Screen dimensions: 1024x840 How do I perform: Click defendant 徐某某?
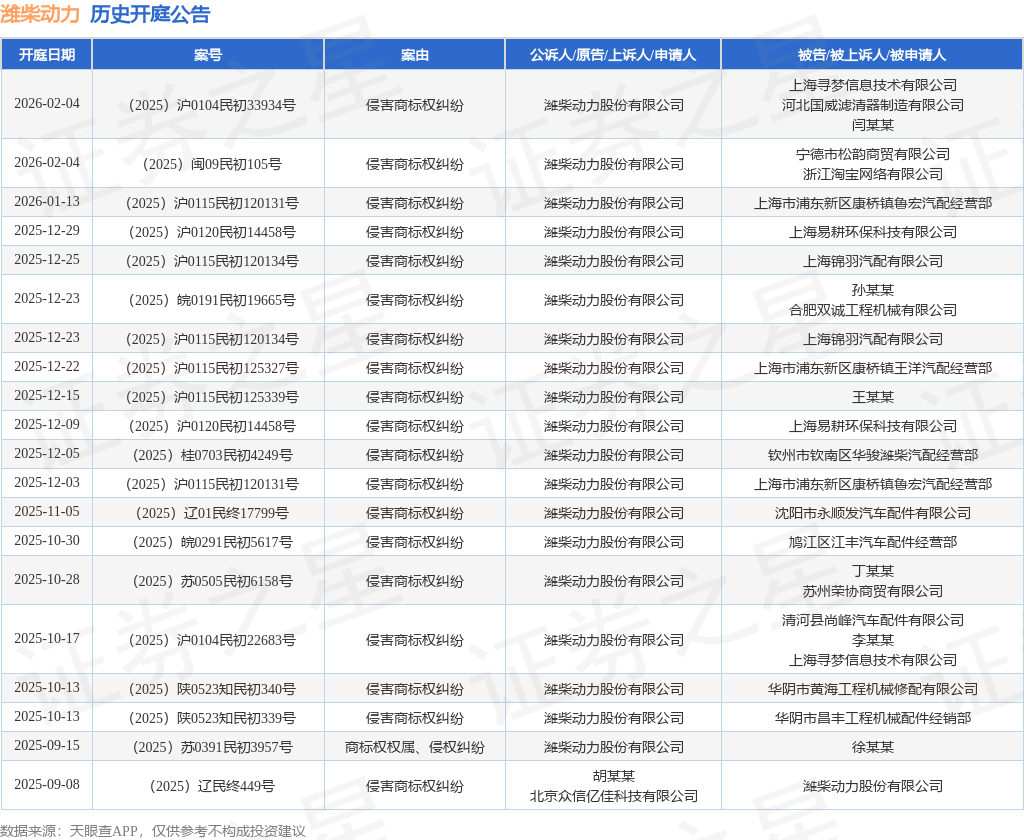coord(873,747)
